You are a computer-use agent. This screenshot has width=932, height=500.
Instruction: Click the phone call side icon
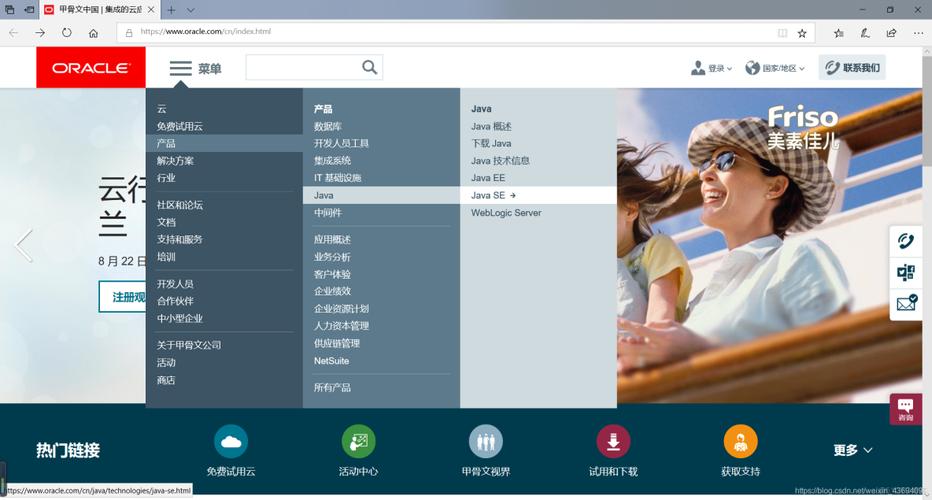(906, 241)
